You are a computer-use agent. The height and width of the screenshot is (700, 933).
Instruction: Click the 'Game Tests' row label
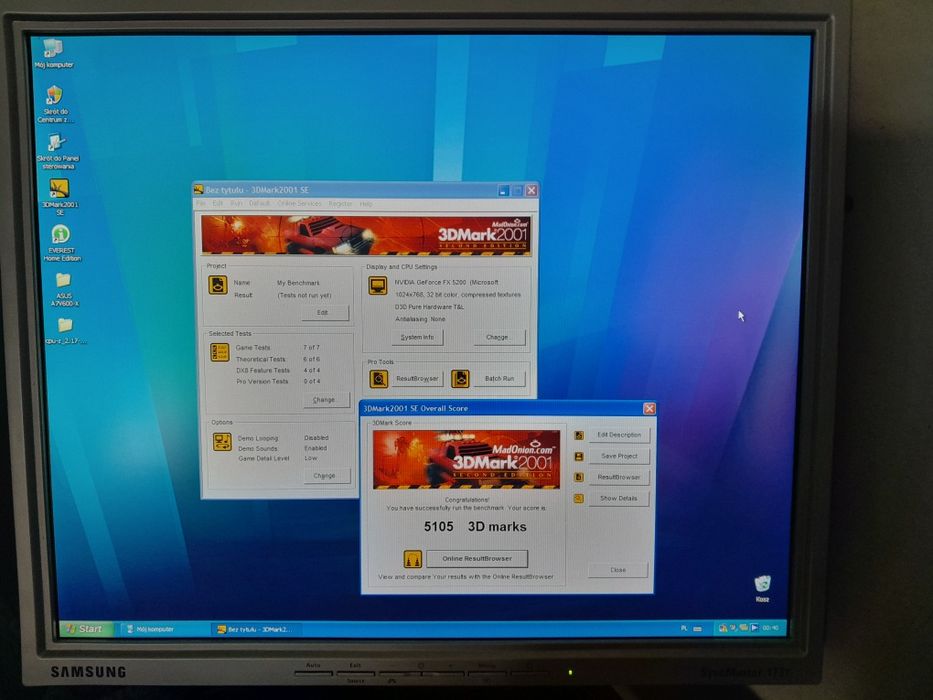(253, 348)
